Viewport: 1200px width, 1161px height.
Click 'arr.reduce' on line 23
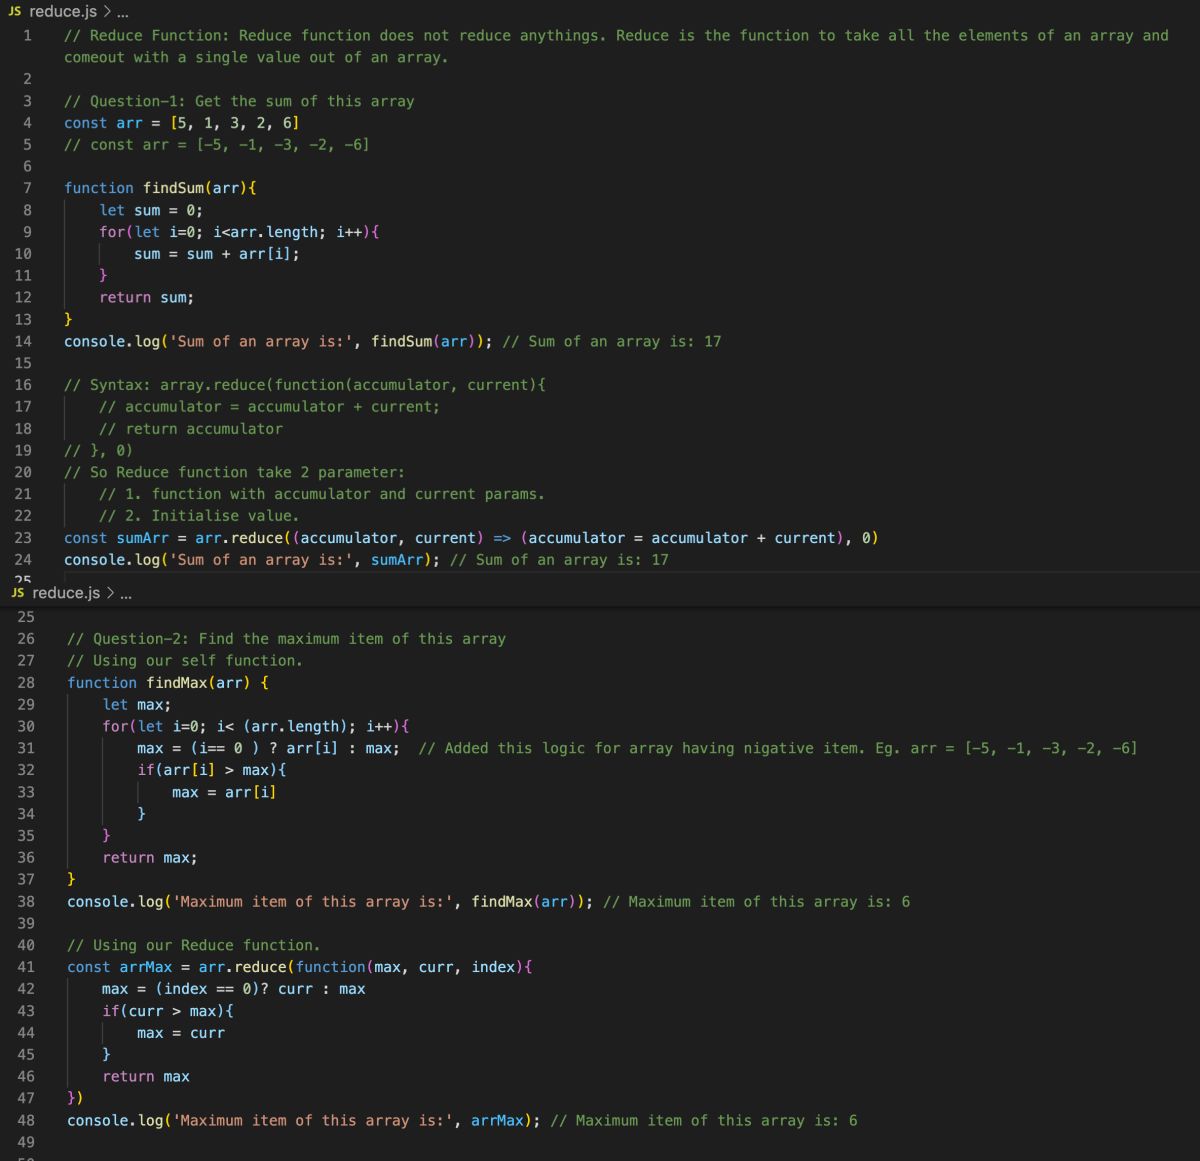click(239, 538)
